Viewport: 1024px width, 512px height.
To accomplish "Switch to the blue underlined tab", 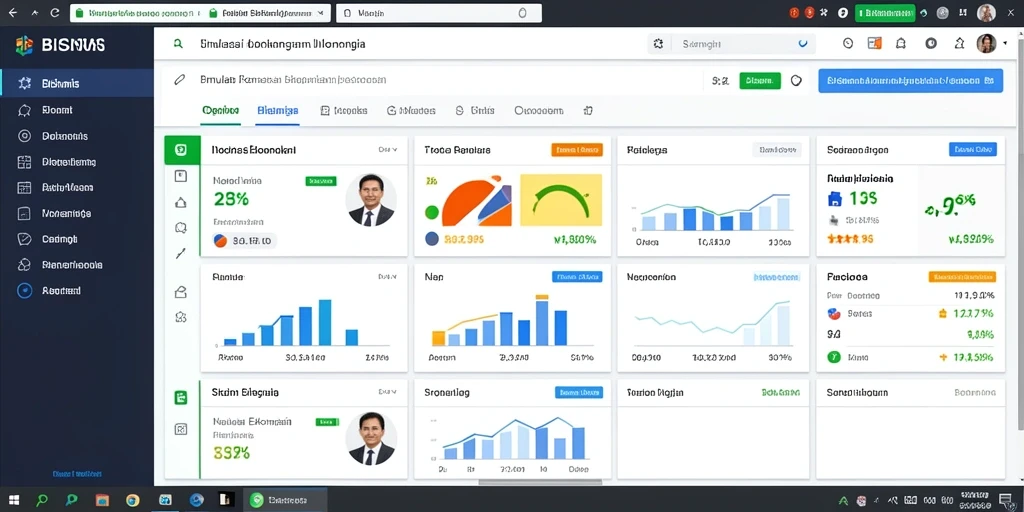I will click(278, 111).
